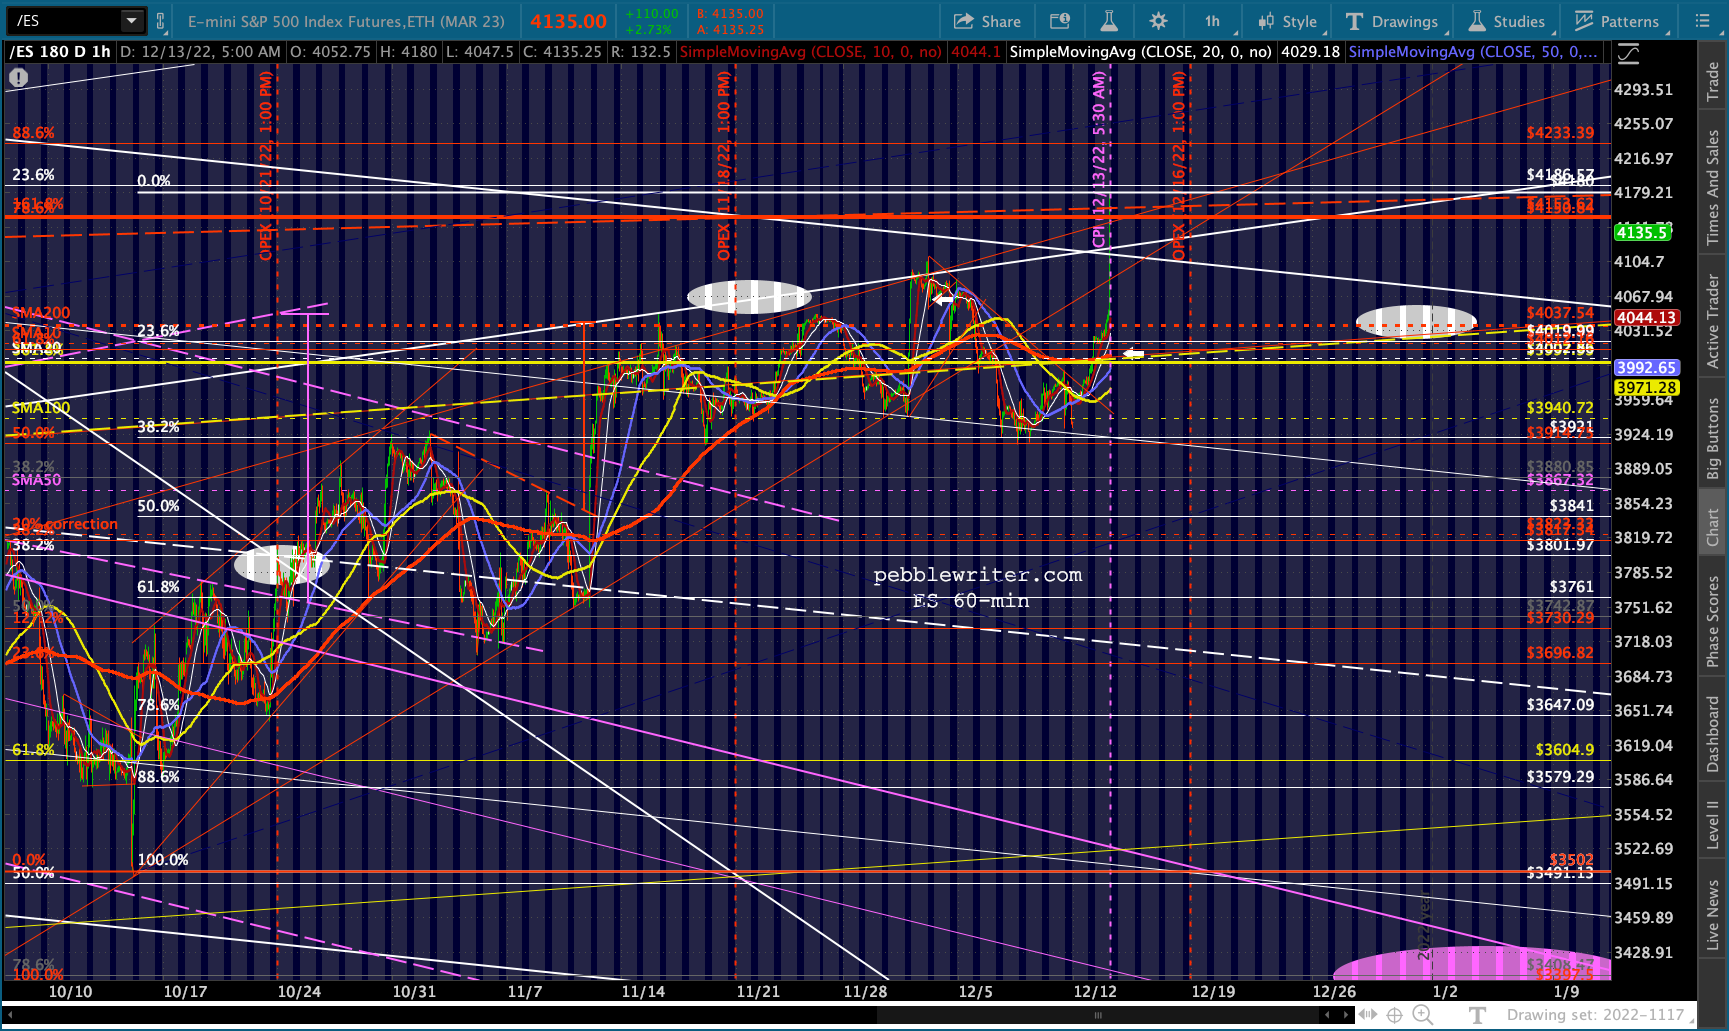Open chart settings gear icon

(1158, 21)
